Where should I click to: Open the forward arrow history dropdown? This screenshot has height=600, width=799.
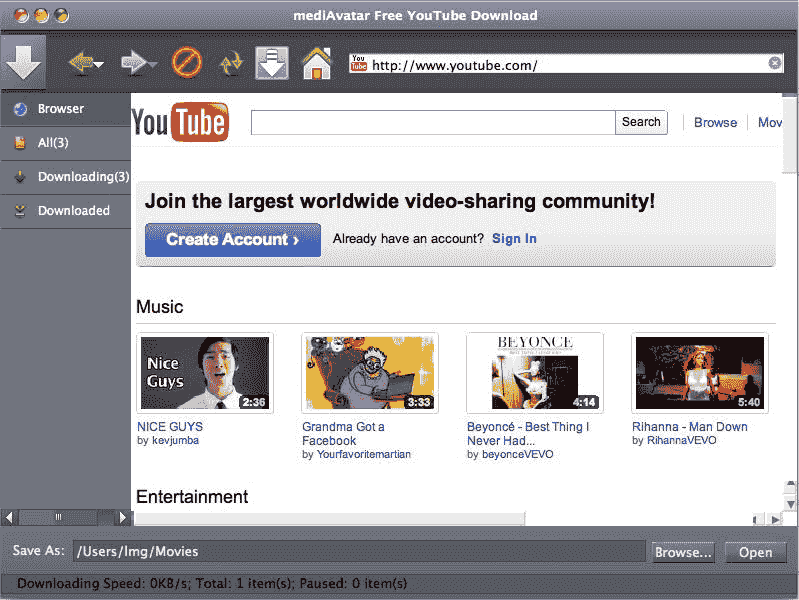tap(152, 64)
